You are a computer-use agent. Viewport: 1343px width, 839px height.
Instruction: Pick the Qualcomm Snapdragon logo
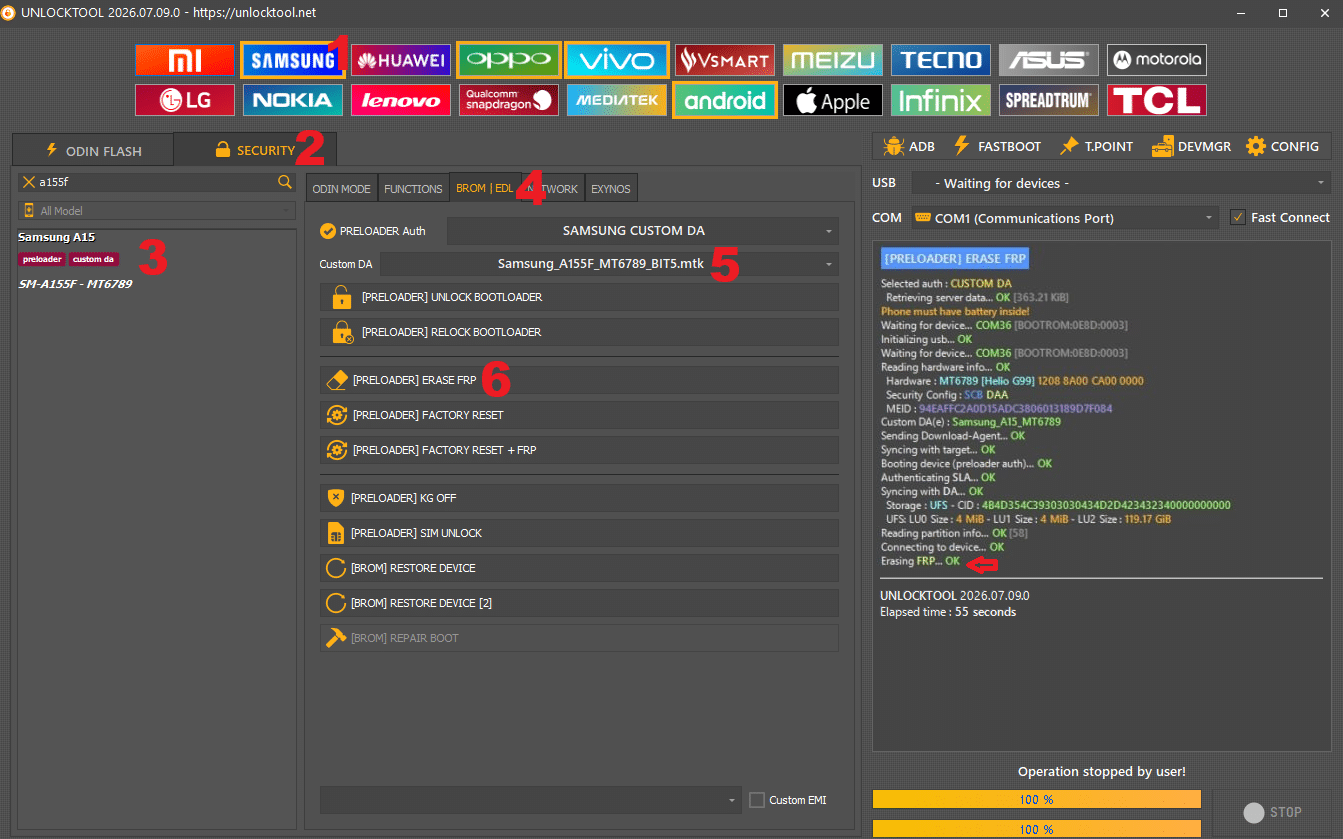point(509,100)
